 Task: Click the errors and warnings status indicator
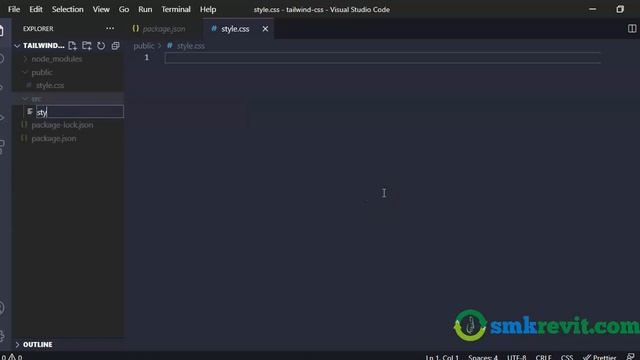(11, 357)
